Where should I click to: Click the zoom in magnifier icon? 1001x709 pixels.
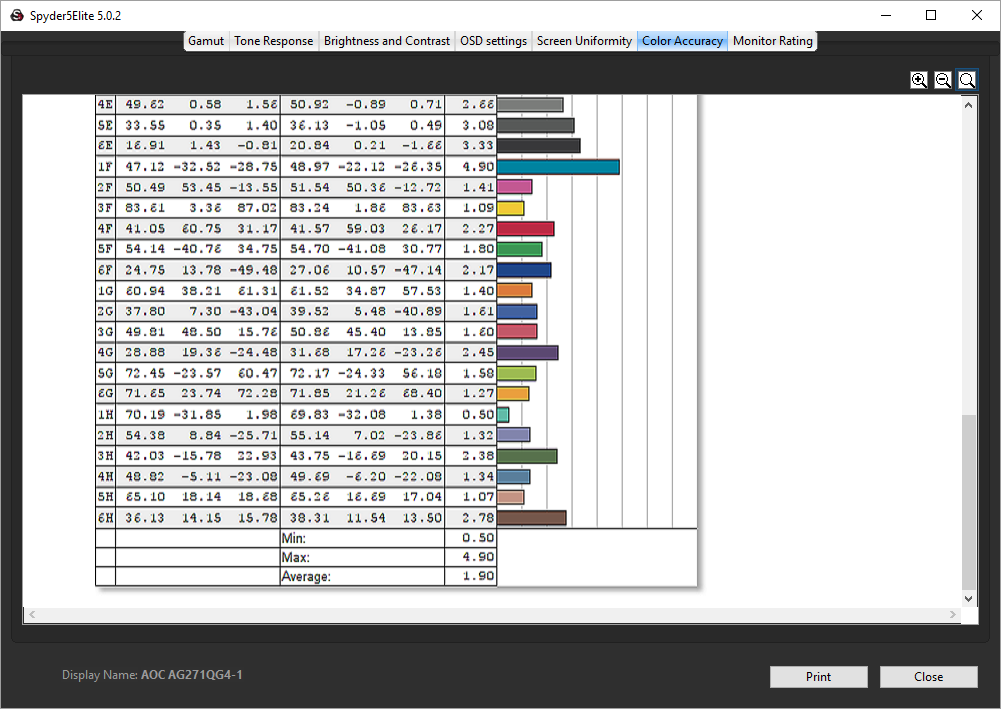click(919, 80)
